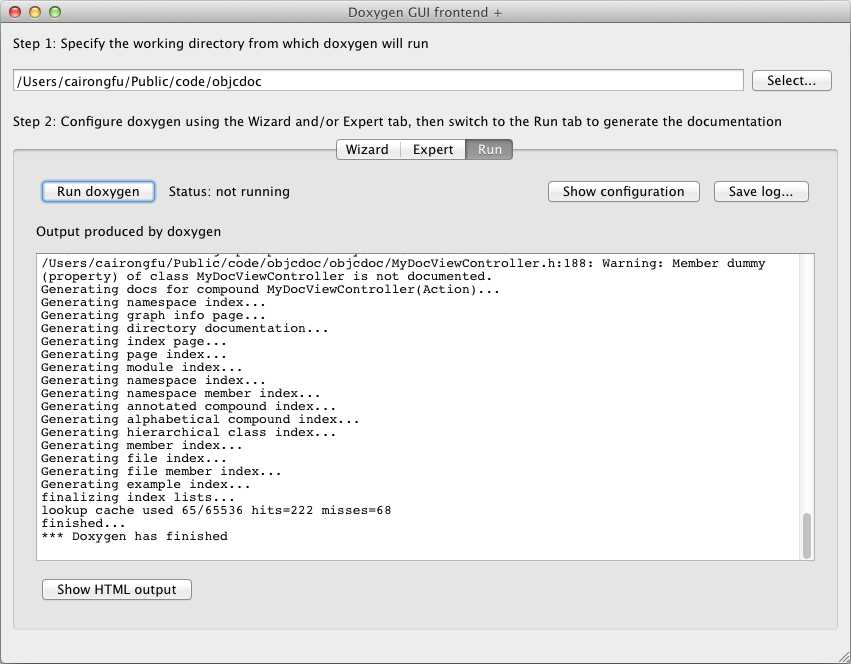Viewport: 851px width, 664px height.
Task: Choose working directory with Select... button
Action: click(791, 80)
